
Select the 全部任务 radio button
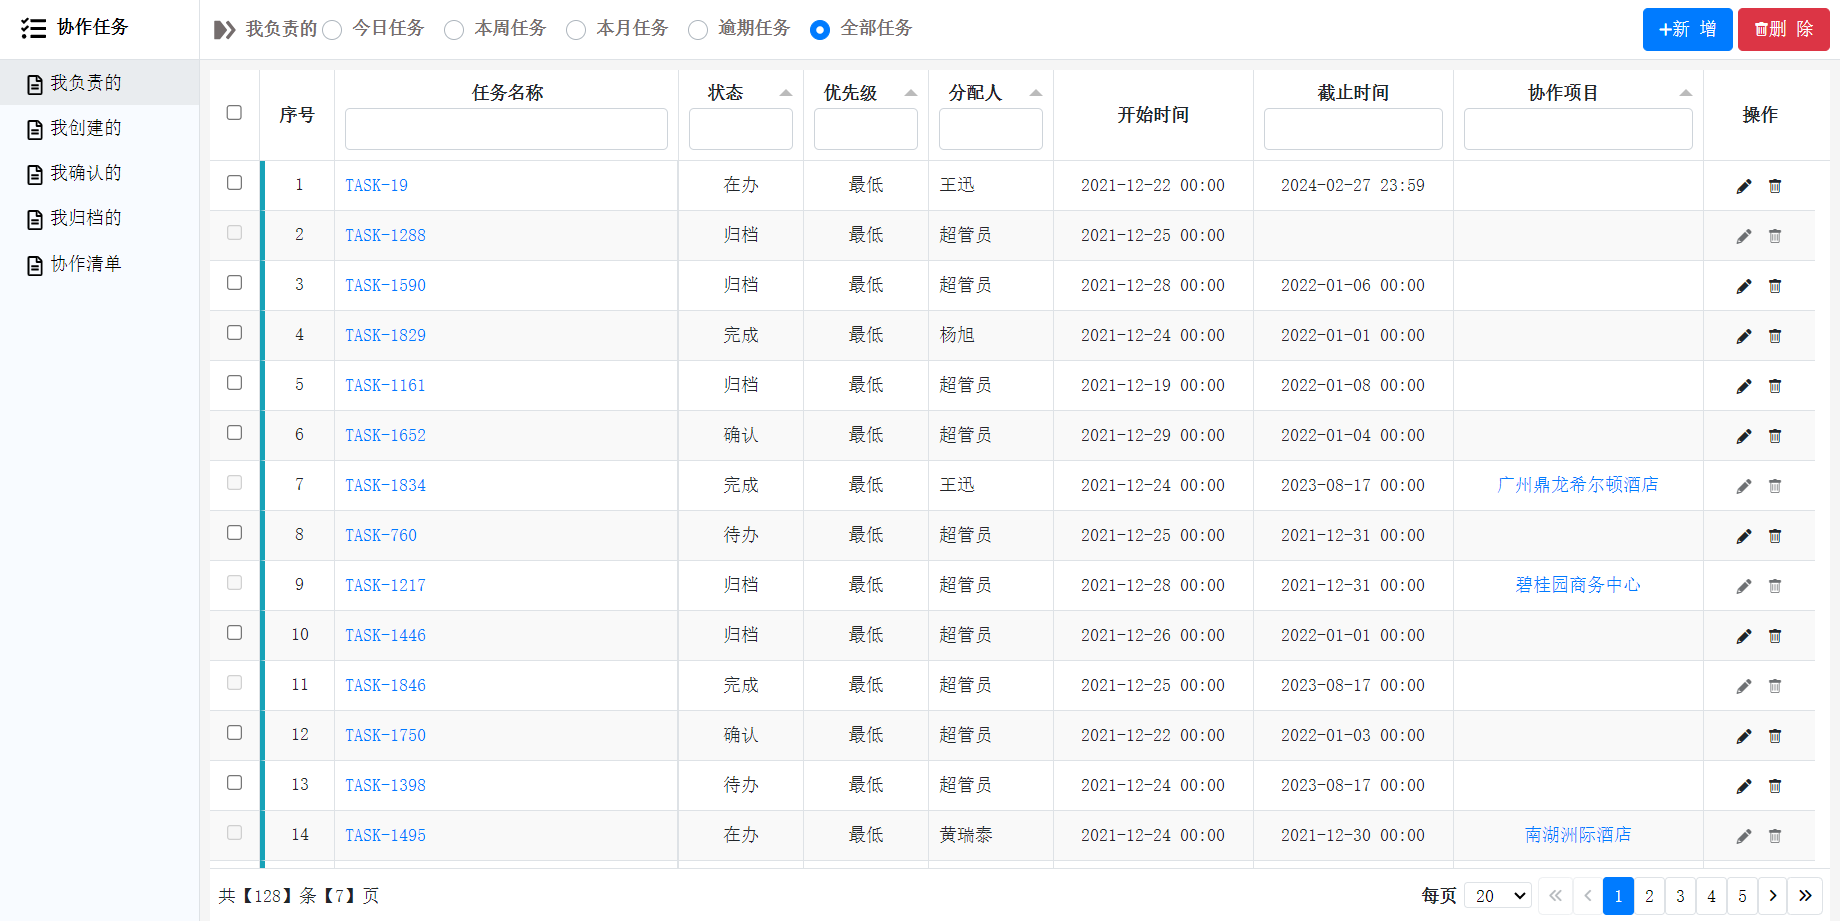820,30
